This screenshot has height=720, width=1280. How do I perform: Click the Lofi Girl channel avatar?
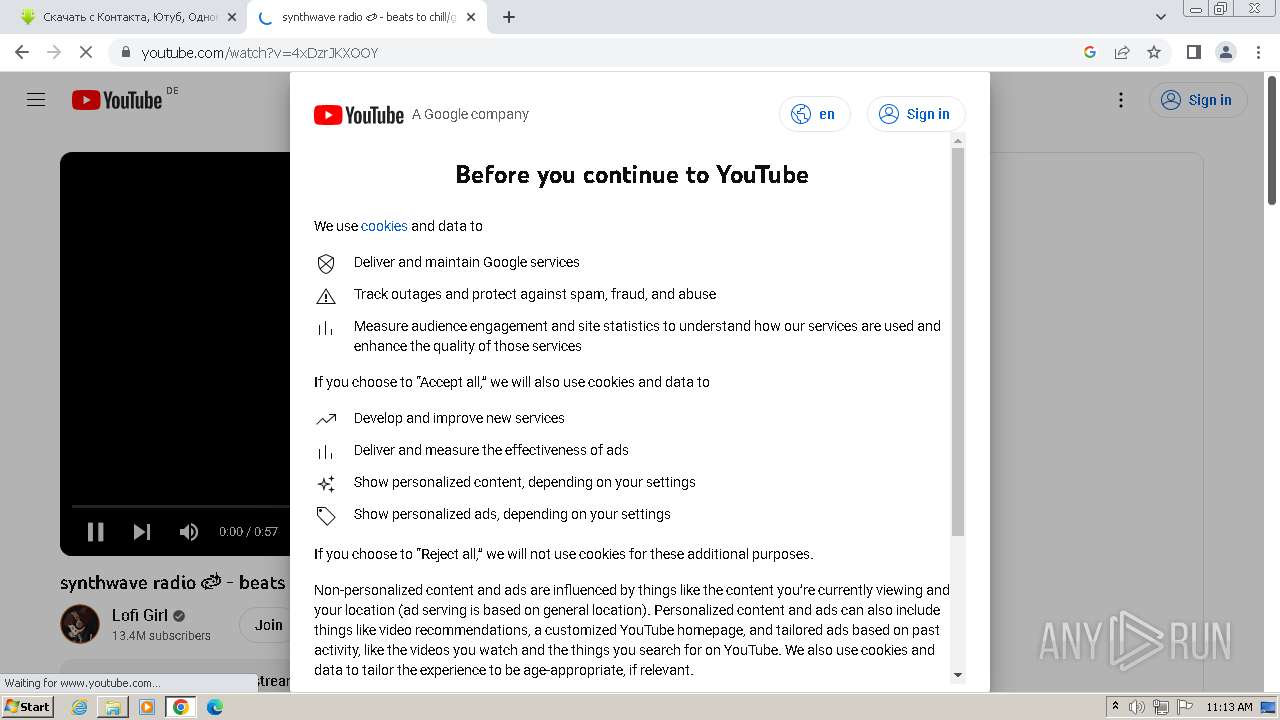click(x=80, y=624)
